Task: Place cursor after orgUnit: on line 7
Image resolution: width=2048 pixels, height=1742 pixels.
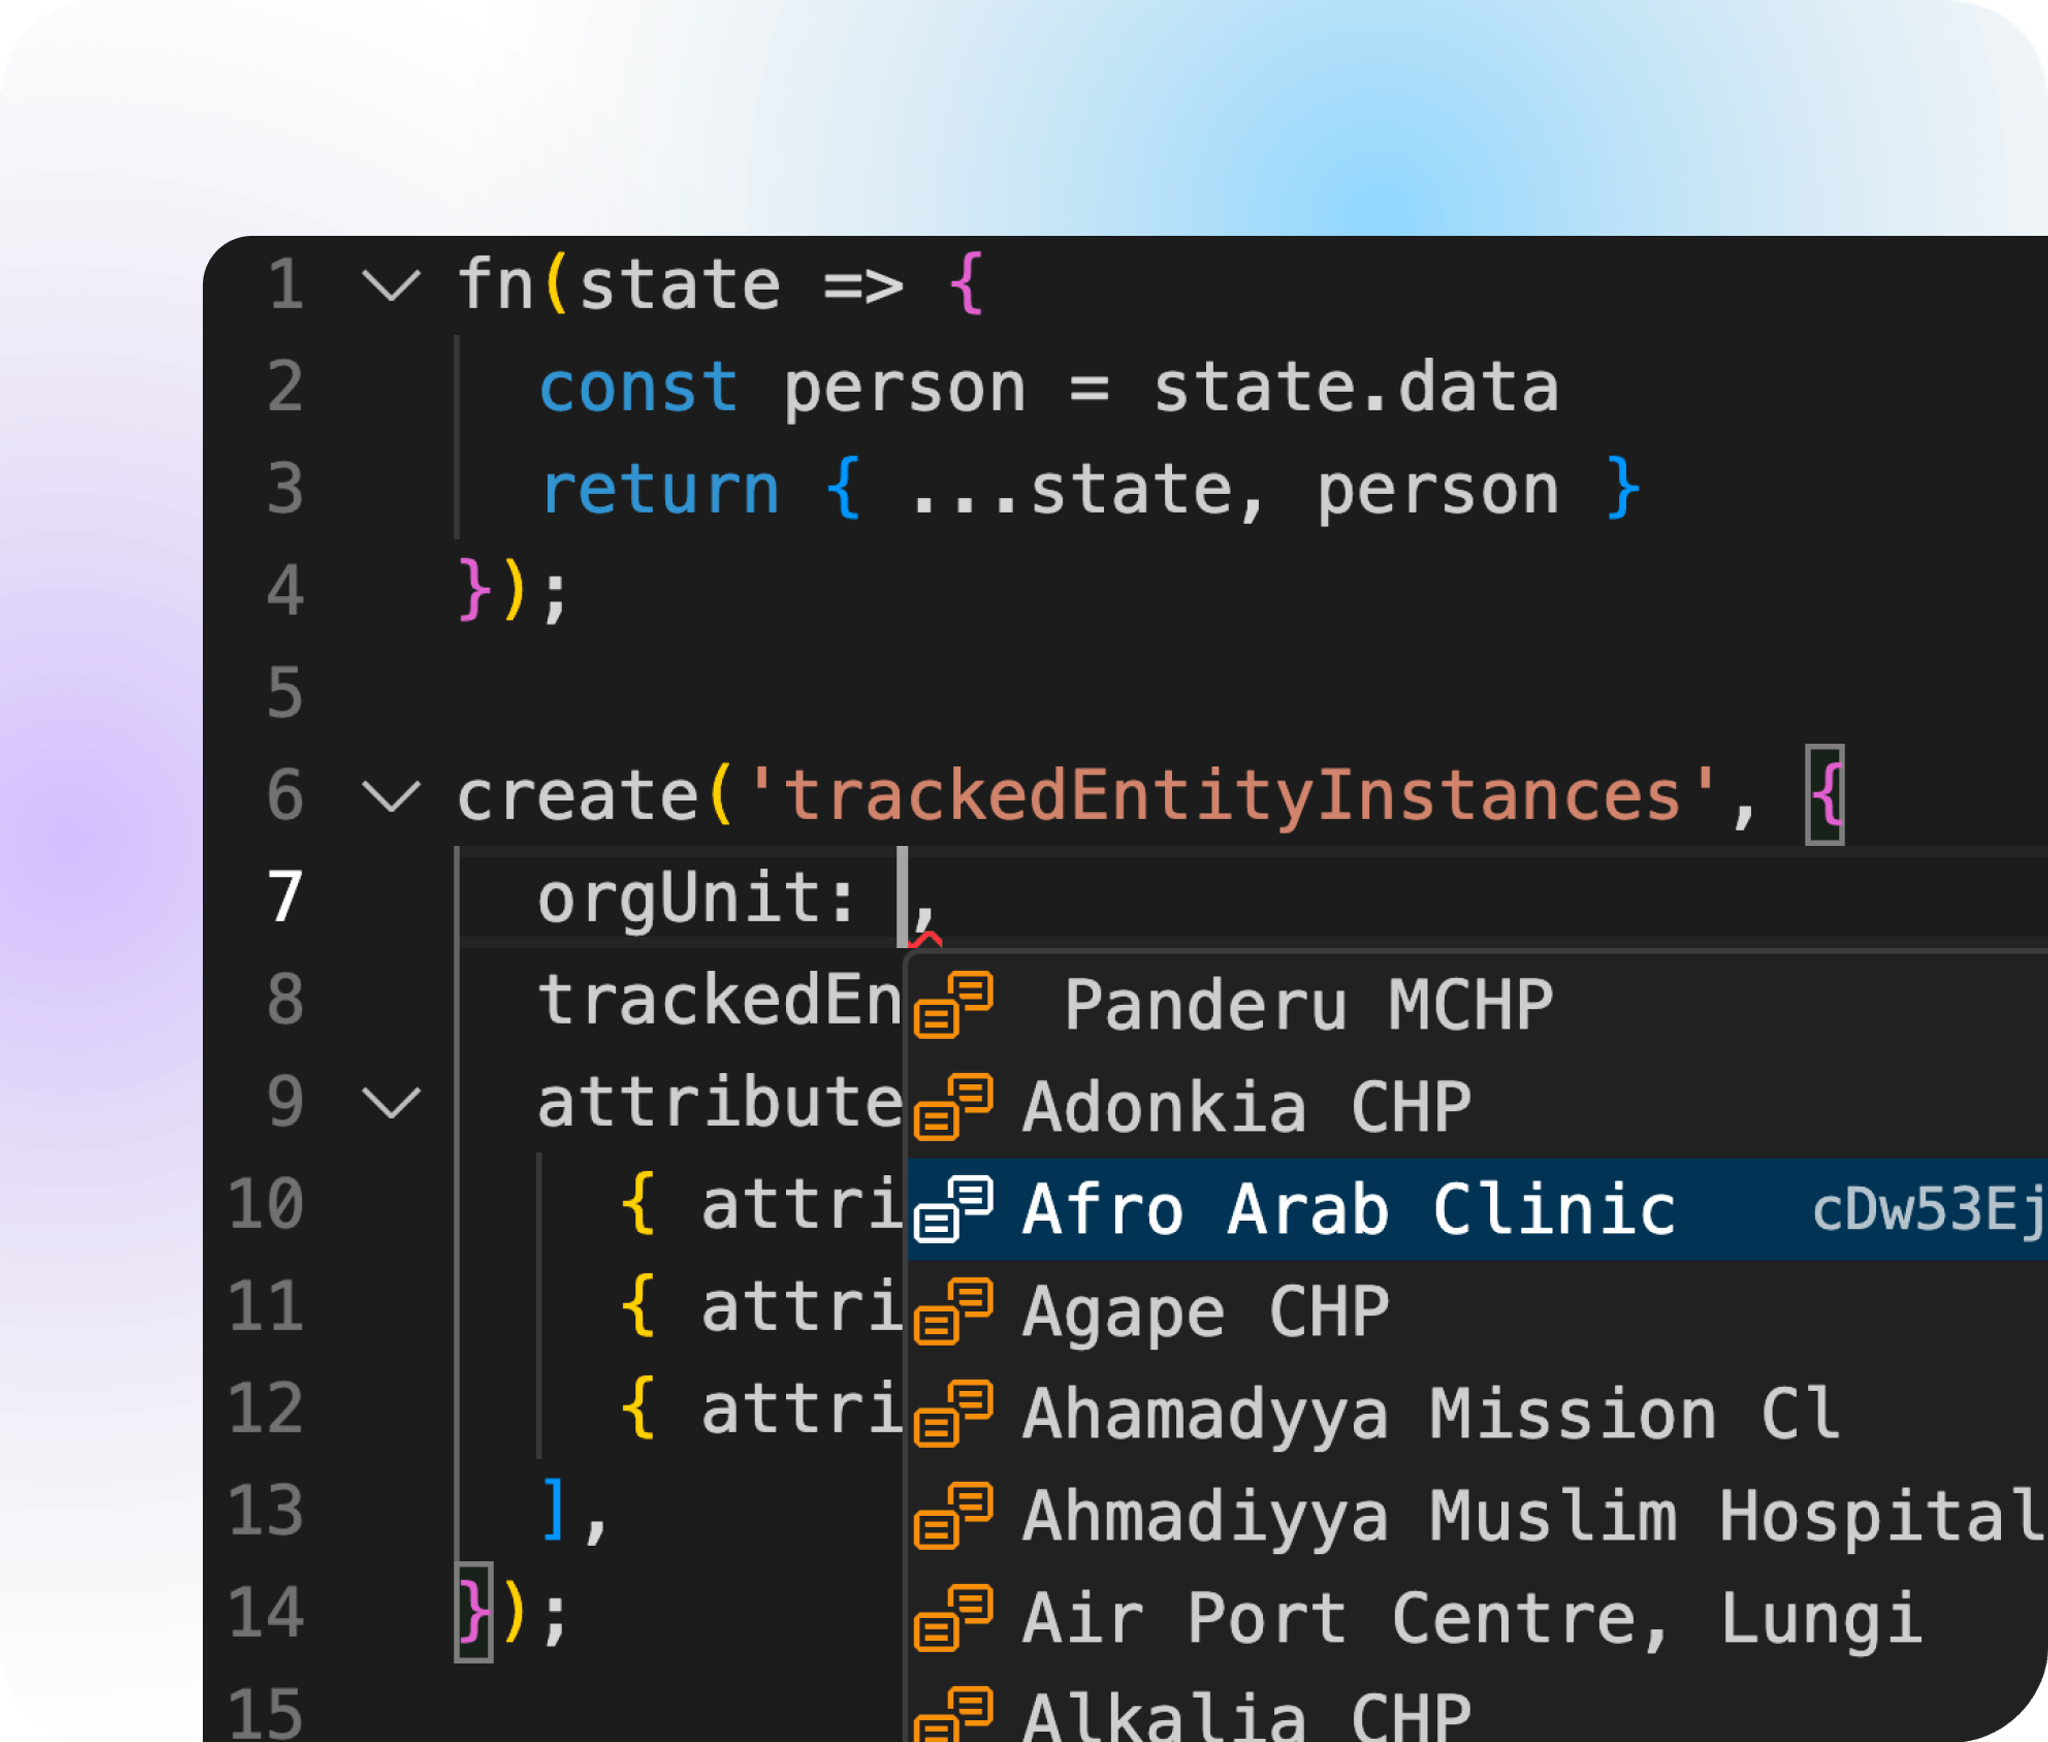Action: (x=902, y=897)
